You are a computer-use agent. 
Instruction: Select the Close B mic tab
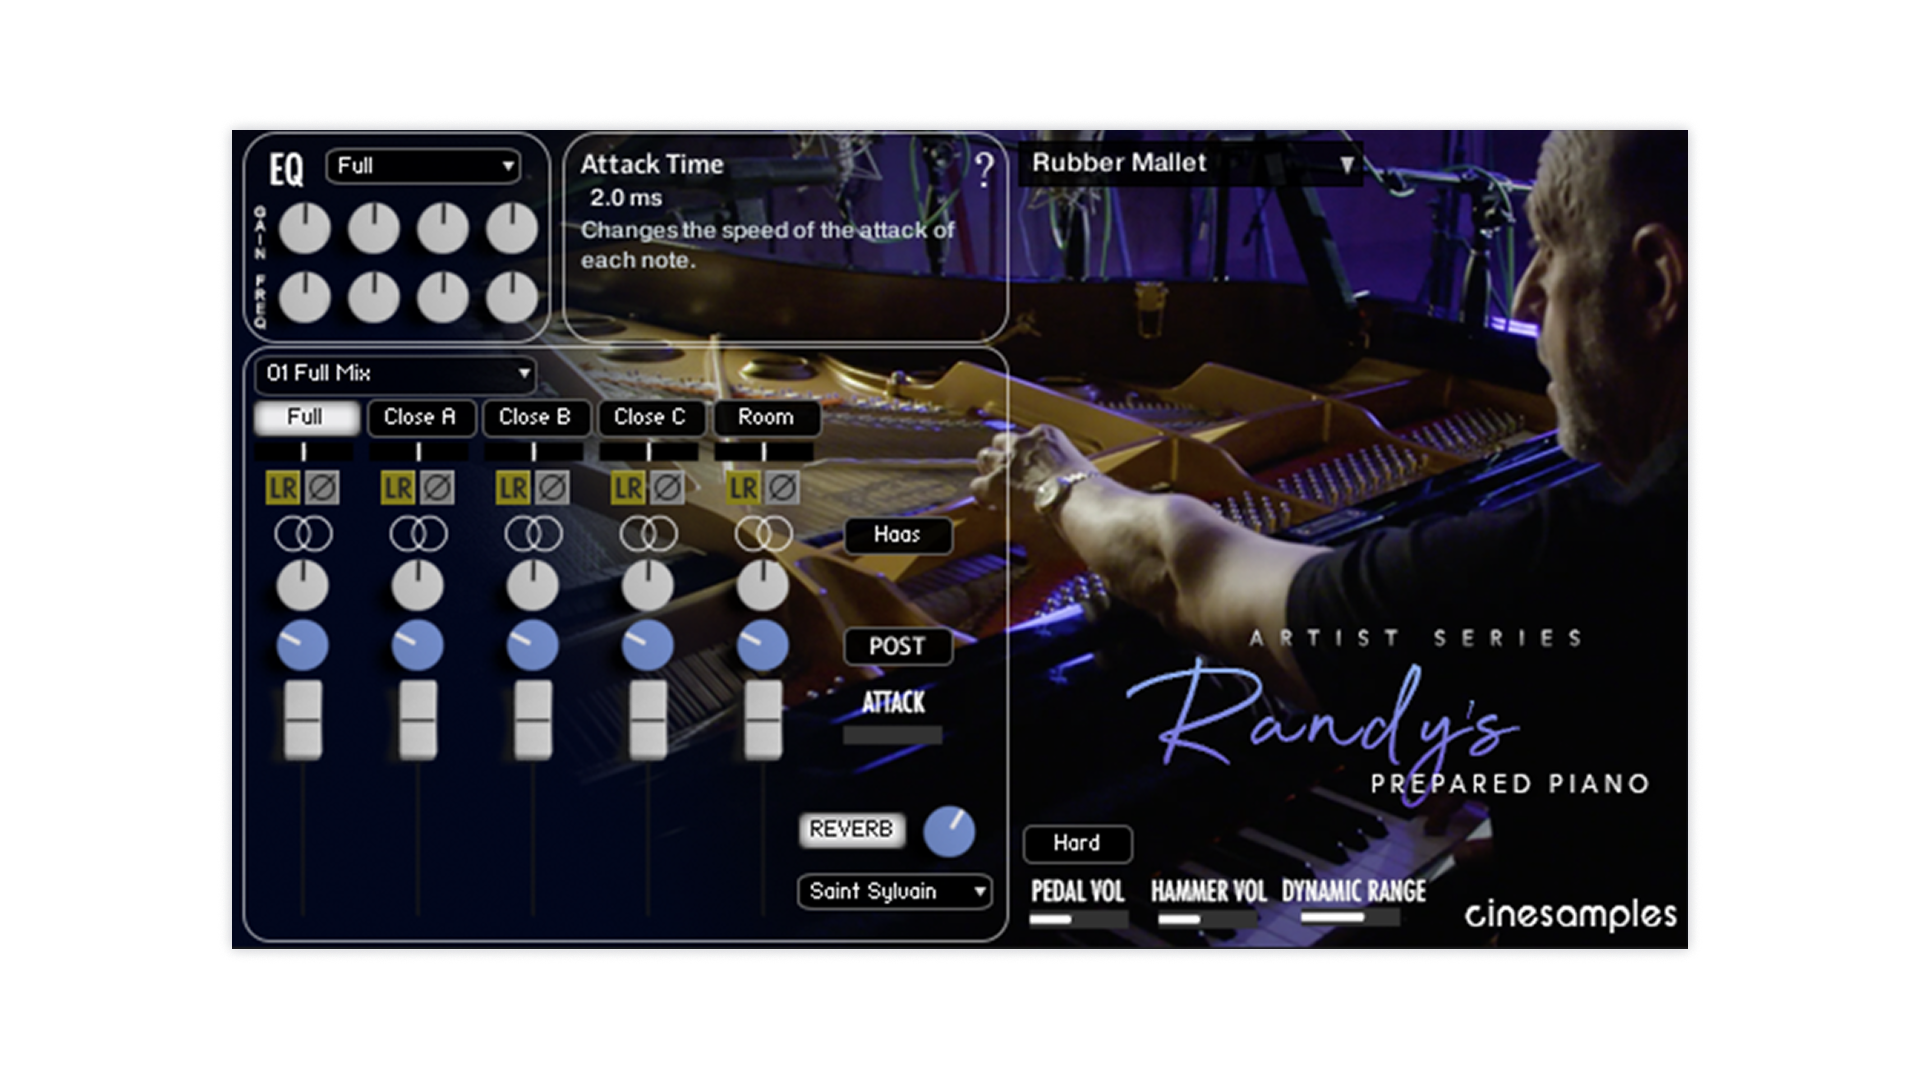pos(534,417)
